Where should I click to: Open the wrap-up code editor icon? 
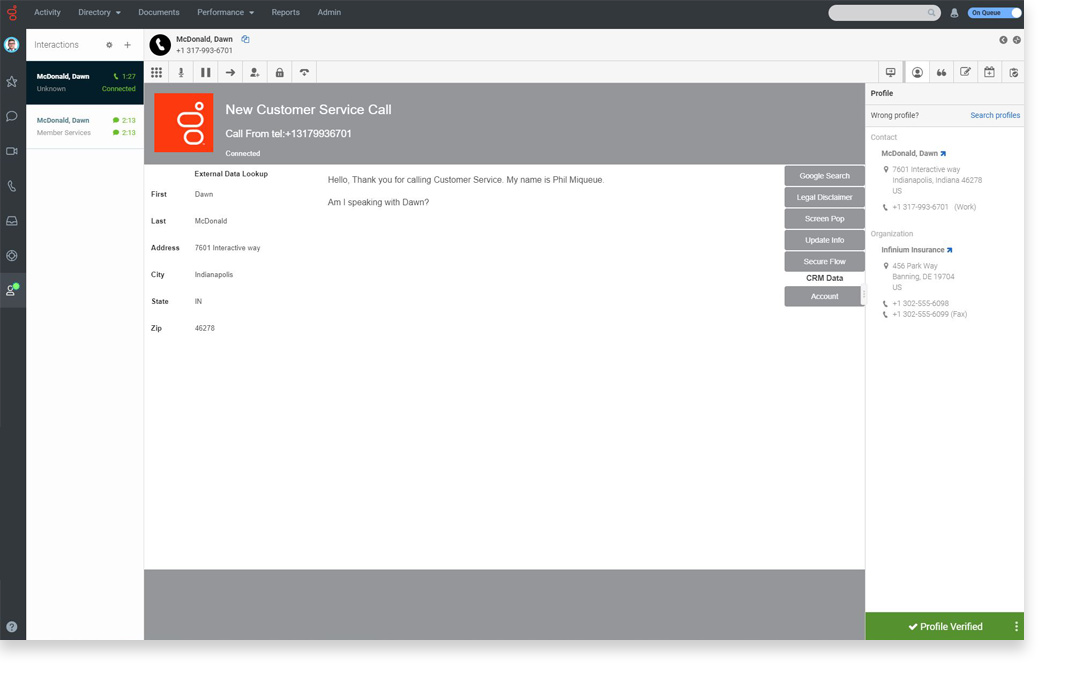(x=965, y=71)
